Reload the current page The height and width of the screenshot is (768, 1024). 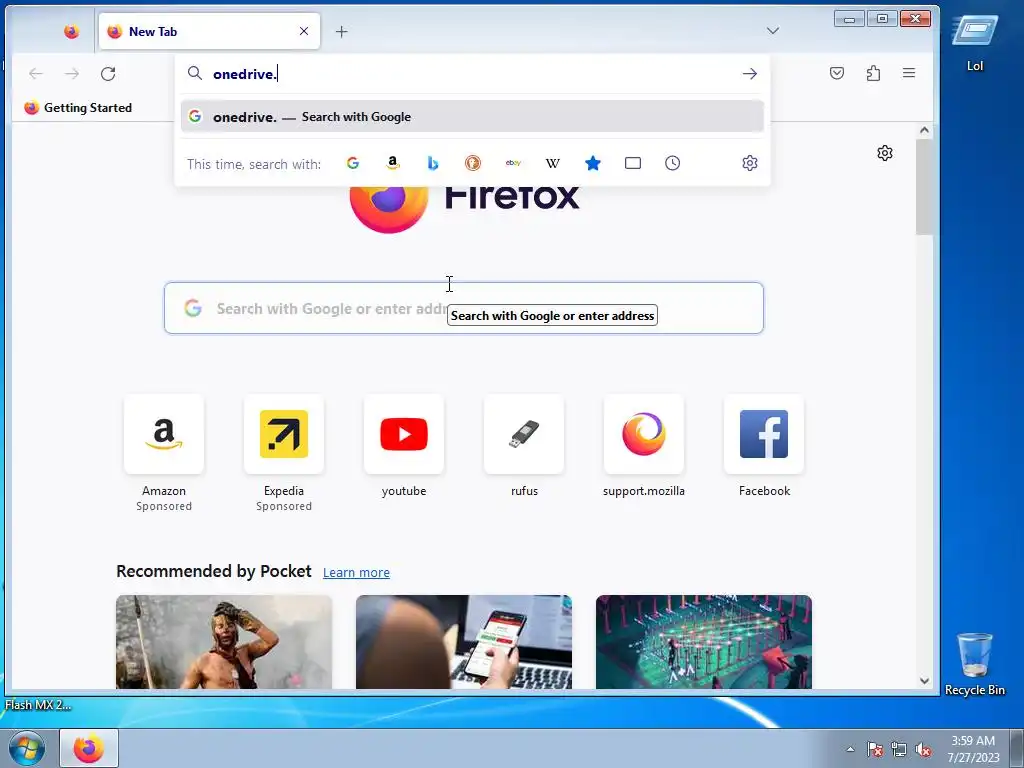point(108,74)
